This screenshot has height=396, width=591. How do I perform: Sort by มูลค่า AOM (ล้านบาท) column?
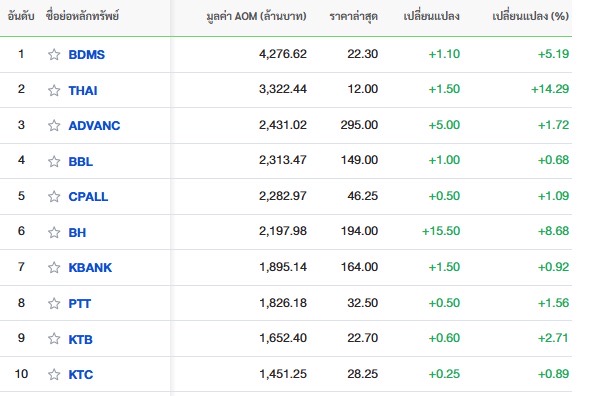pos(256,16)
